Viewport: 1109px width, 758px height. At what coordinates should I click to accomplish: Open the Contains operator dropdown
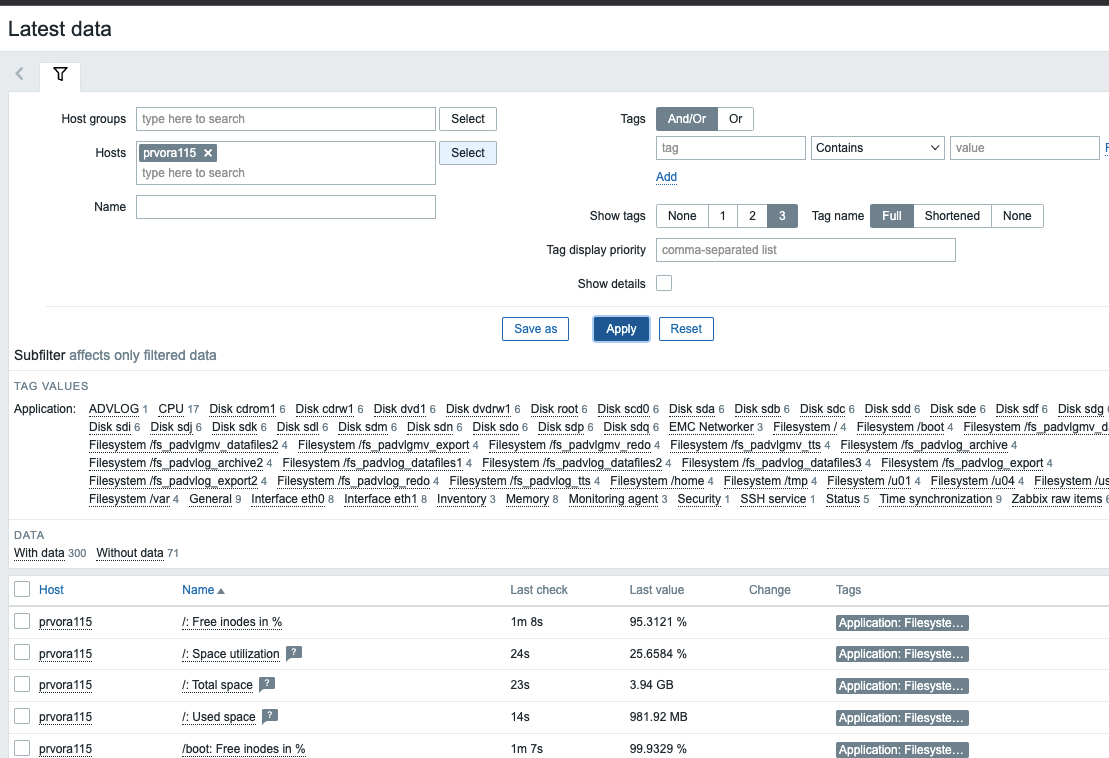(877, 147)
